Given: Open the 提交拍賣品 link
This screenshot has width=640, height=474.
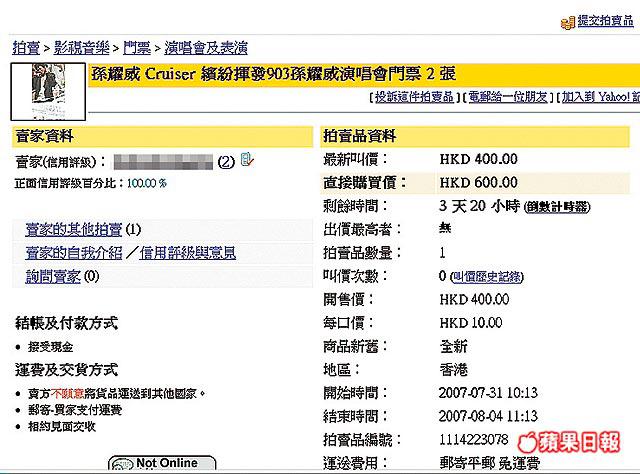Looking at the screenshot, I should pyautogui.click(x=605, y=20).
